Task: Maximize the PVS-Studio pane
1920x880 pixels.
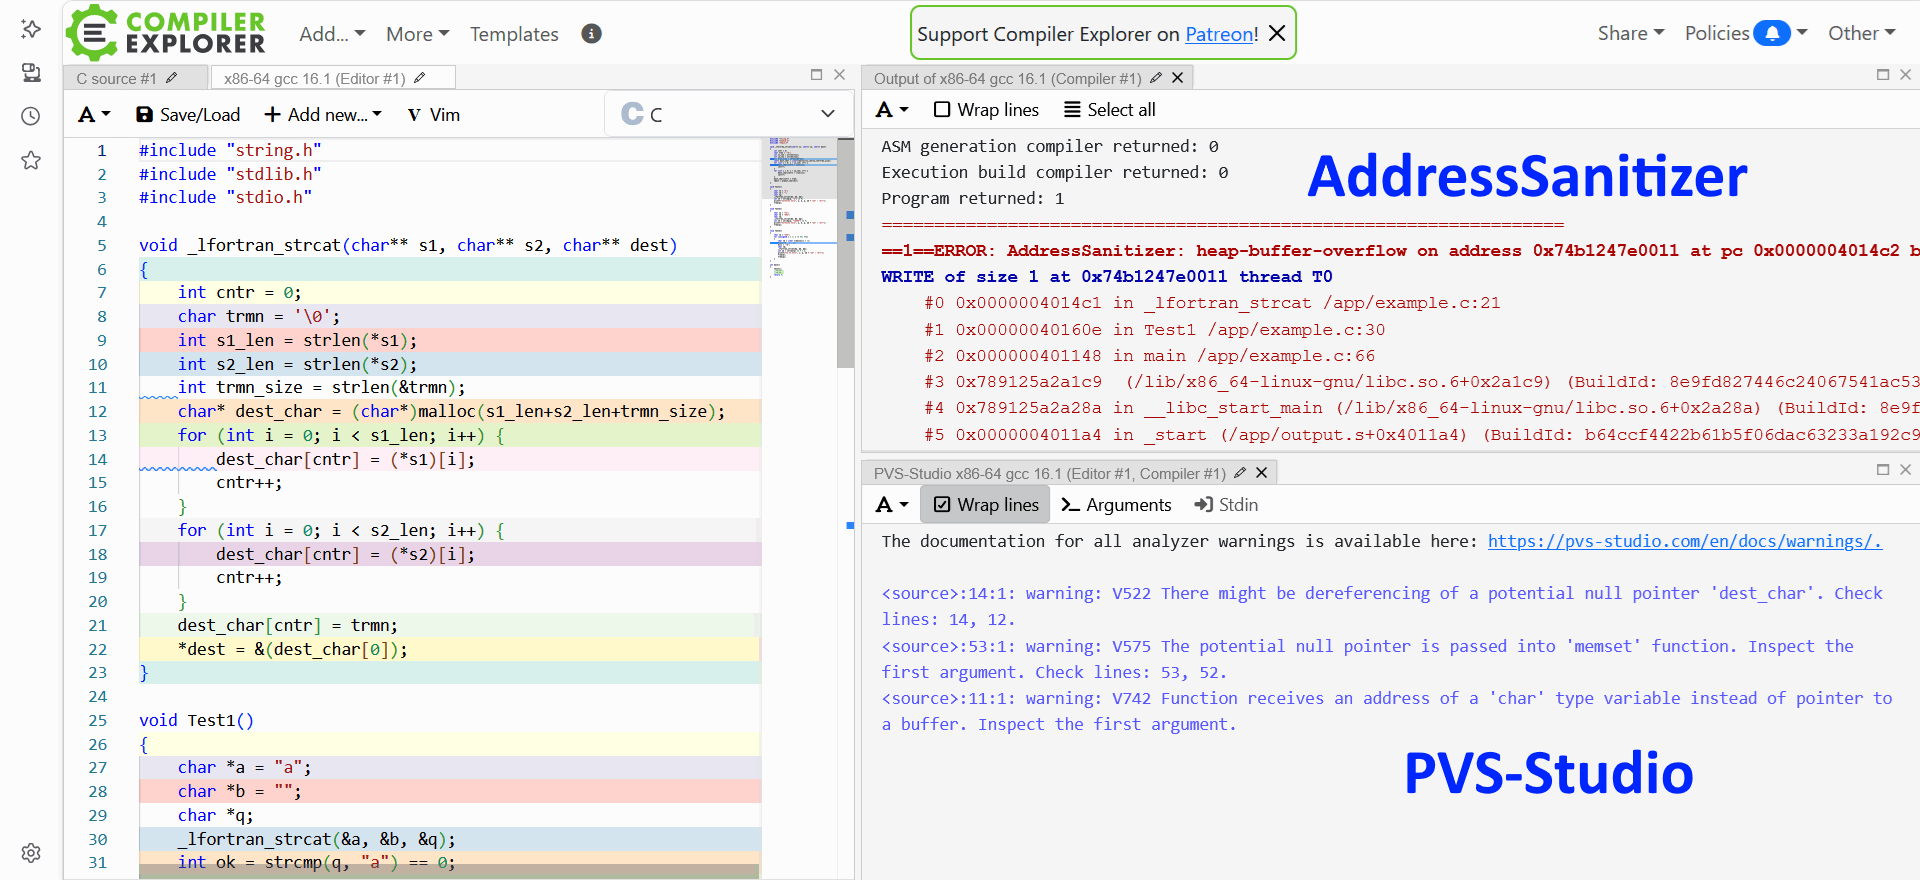Action: [1883, 470]
